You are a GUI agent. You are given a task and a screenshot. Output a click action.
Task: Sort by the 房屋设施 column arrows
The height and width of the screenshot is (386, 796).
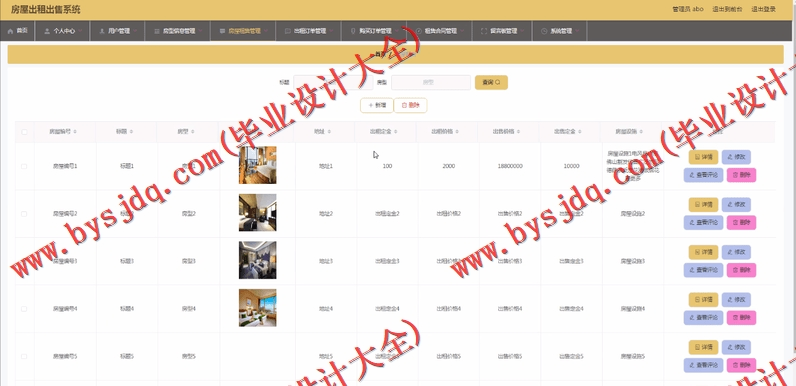(x=641, y=132)
